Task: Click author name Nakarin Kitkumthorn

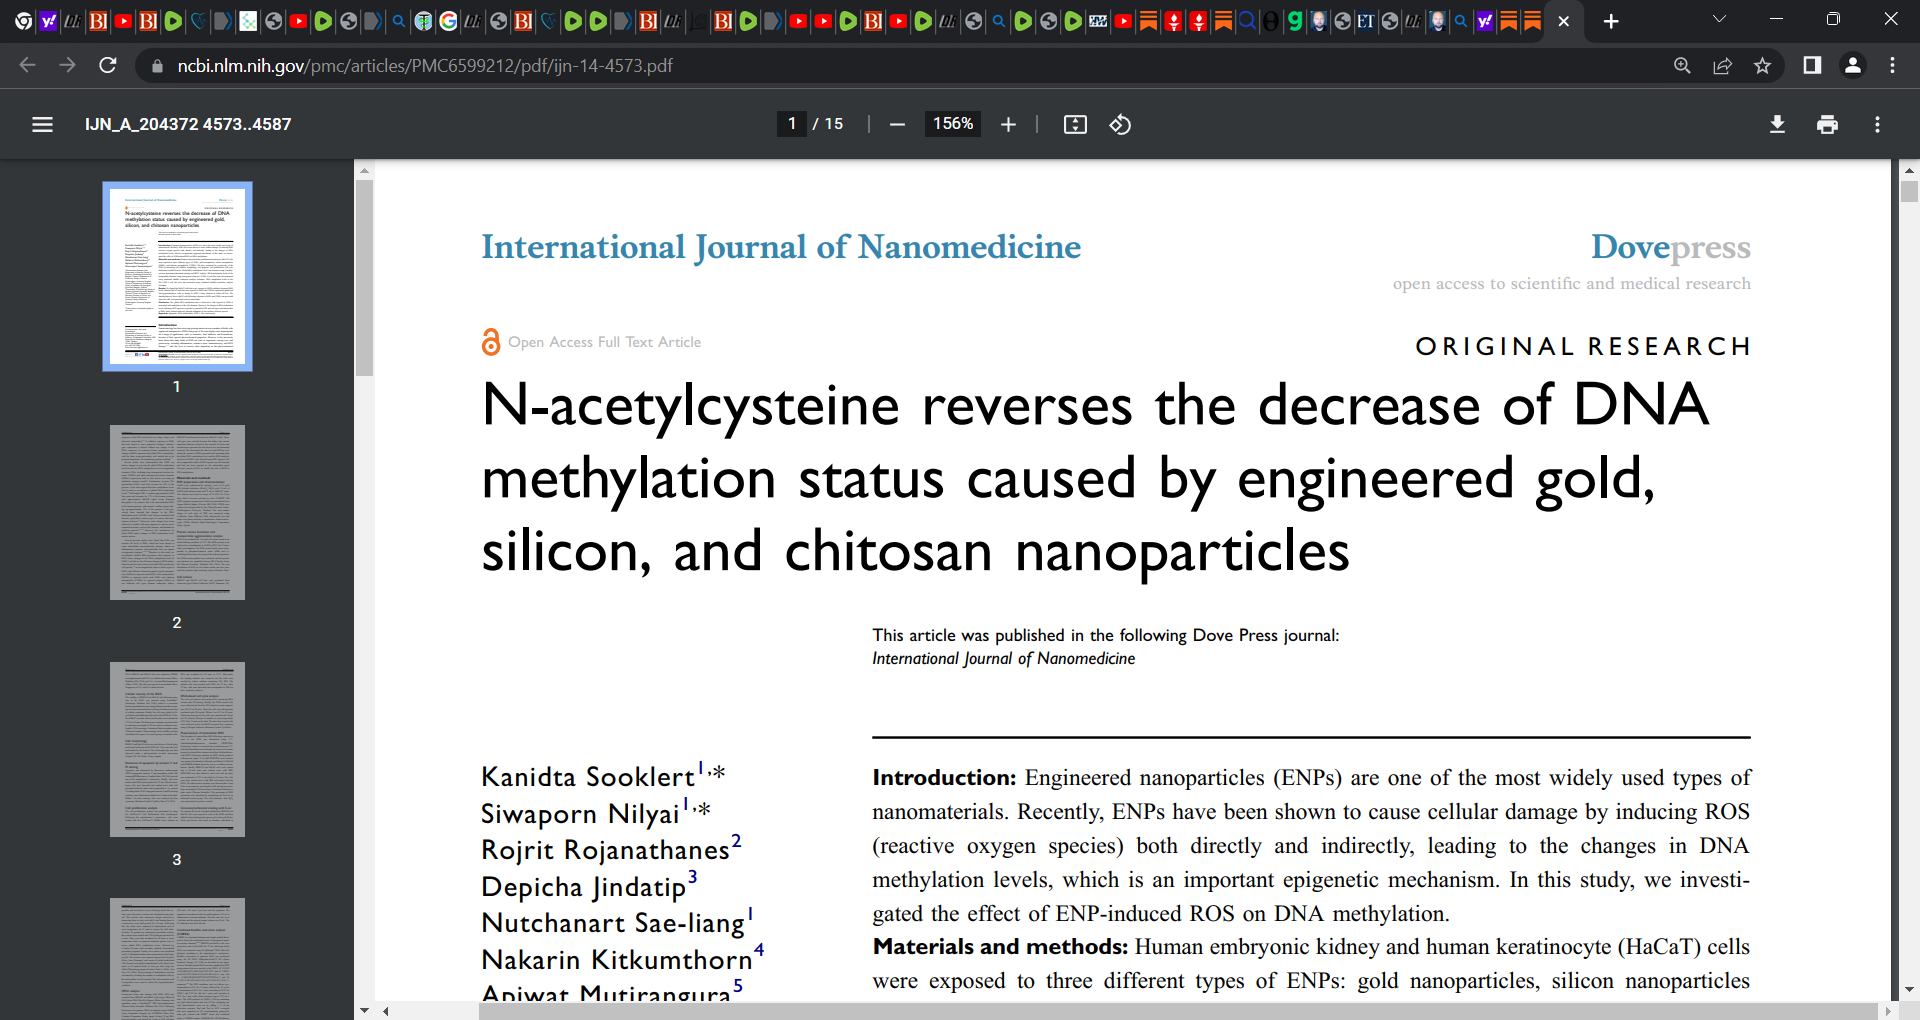Action: [616, 960]
